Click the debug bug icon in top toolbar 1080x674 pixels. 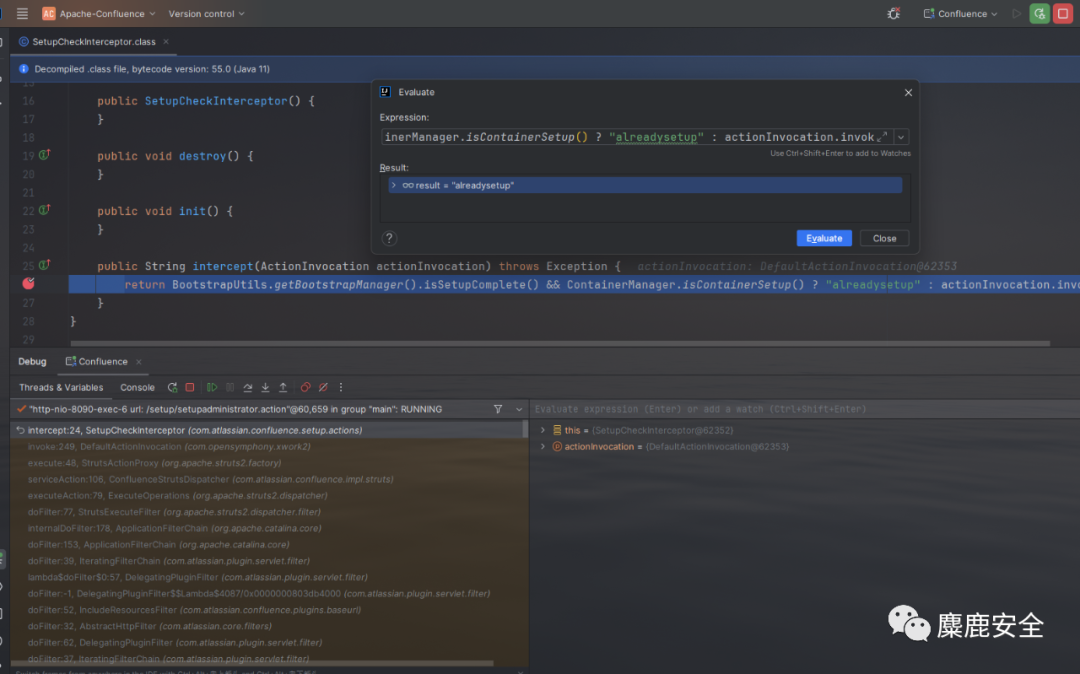click(893, 14)
